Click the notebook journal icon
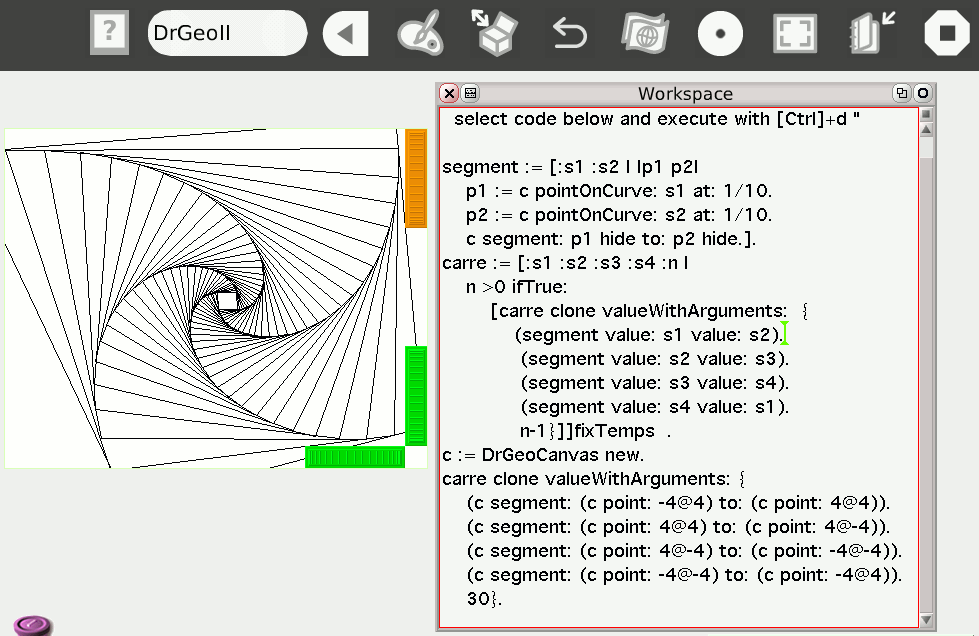Viewport: 979px width, 636px height. pos(870,34)
